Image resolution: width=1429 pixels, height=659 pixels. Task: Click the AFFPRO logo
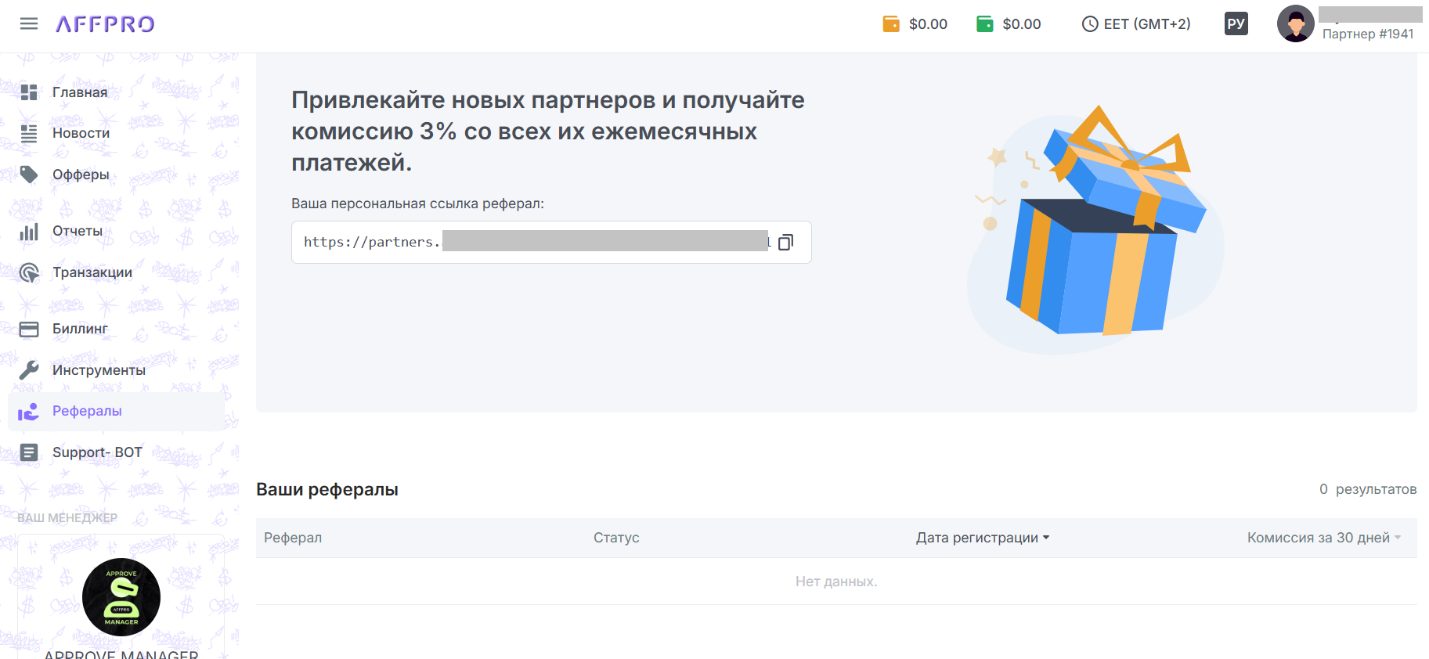click(x=105, y=24)
